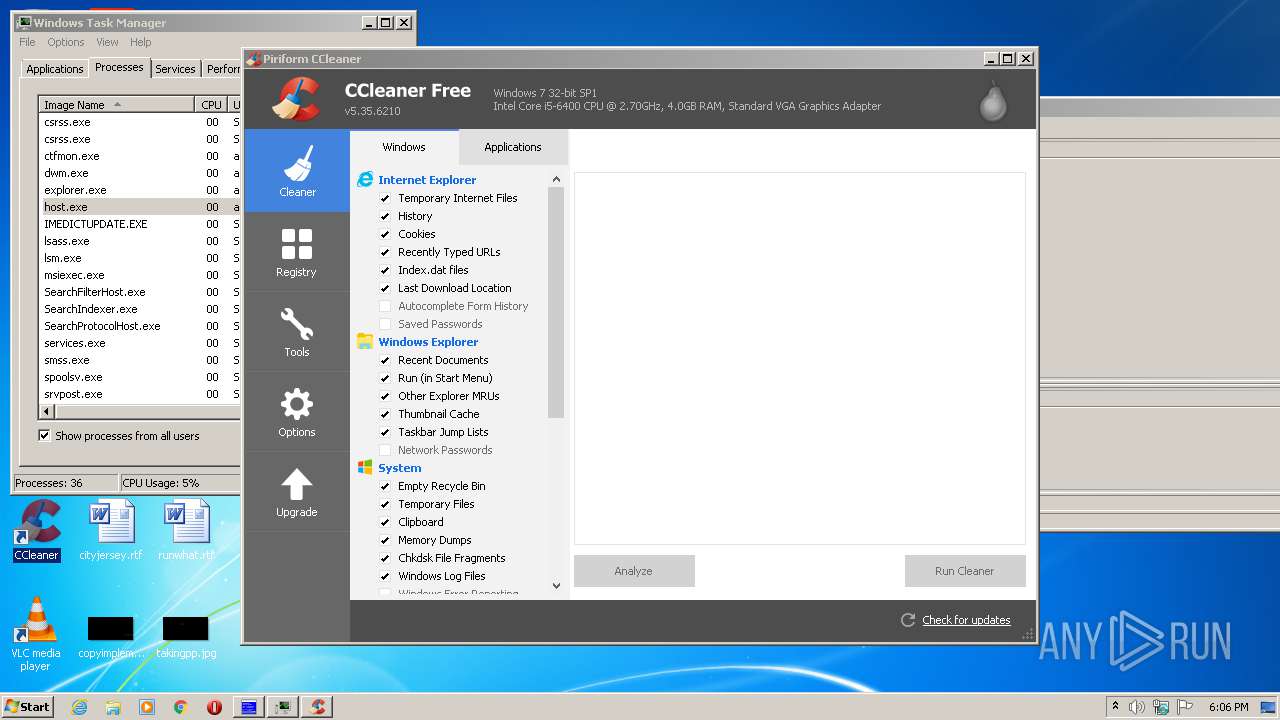
Task: Click the Piriform pear icon
Action: pyautogui.click(x=993, y=100)
